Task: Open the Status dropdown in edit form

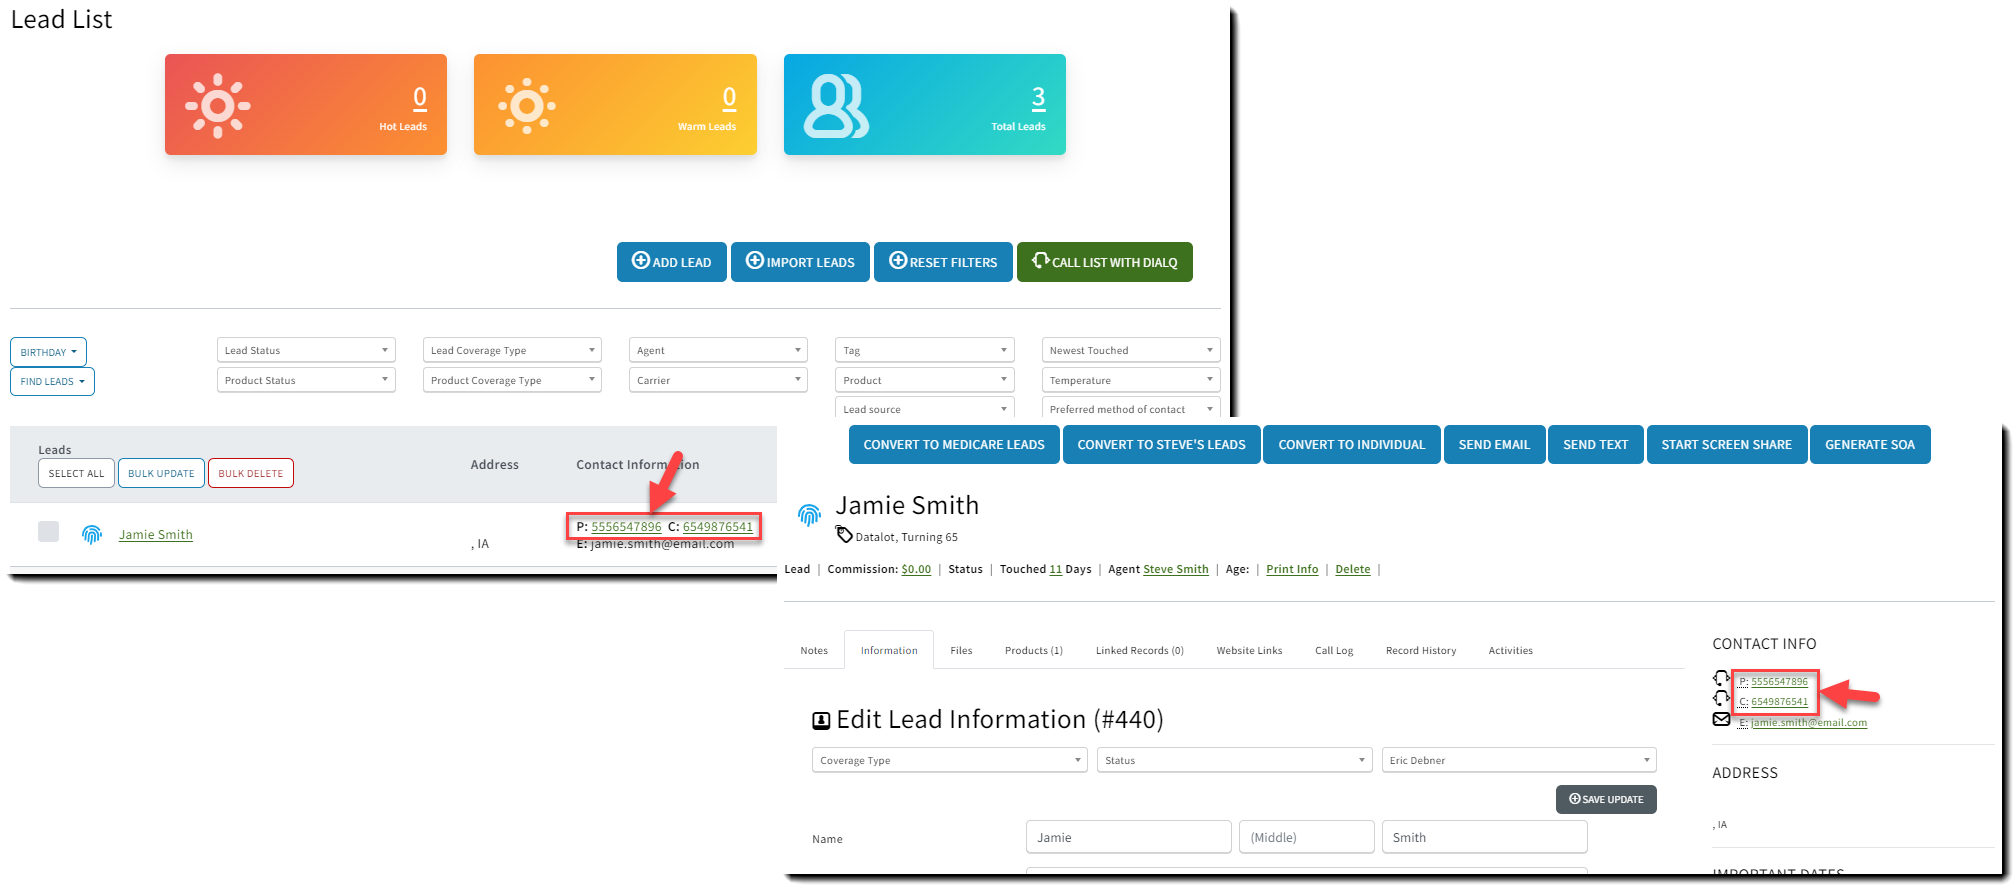Action: pyautogui.click(x=1234, y=760)
